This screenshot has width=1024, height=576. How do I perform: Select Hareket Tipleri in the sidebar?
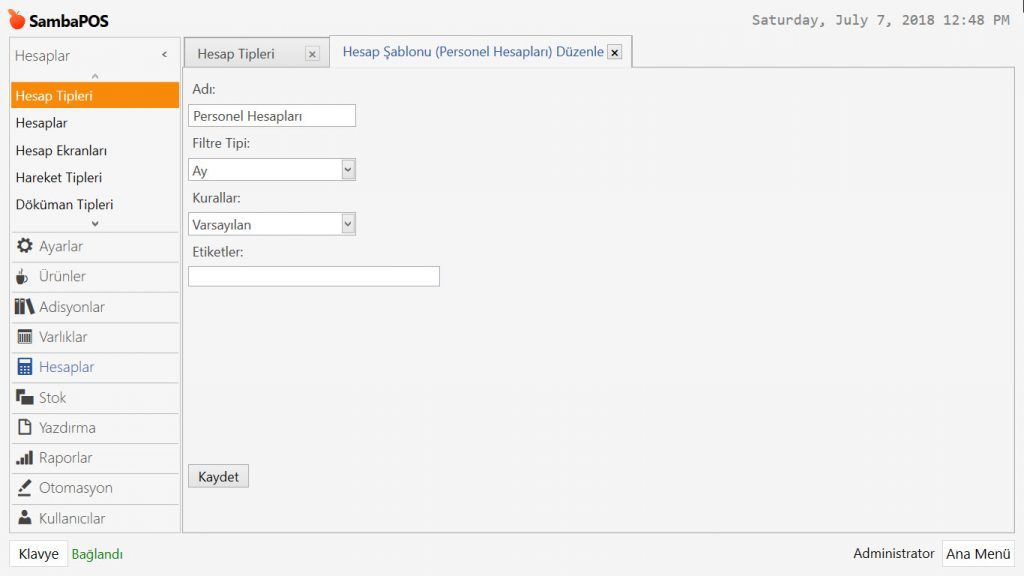[x=58, y=177]
